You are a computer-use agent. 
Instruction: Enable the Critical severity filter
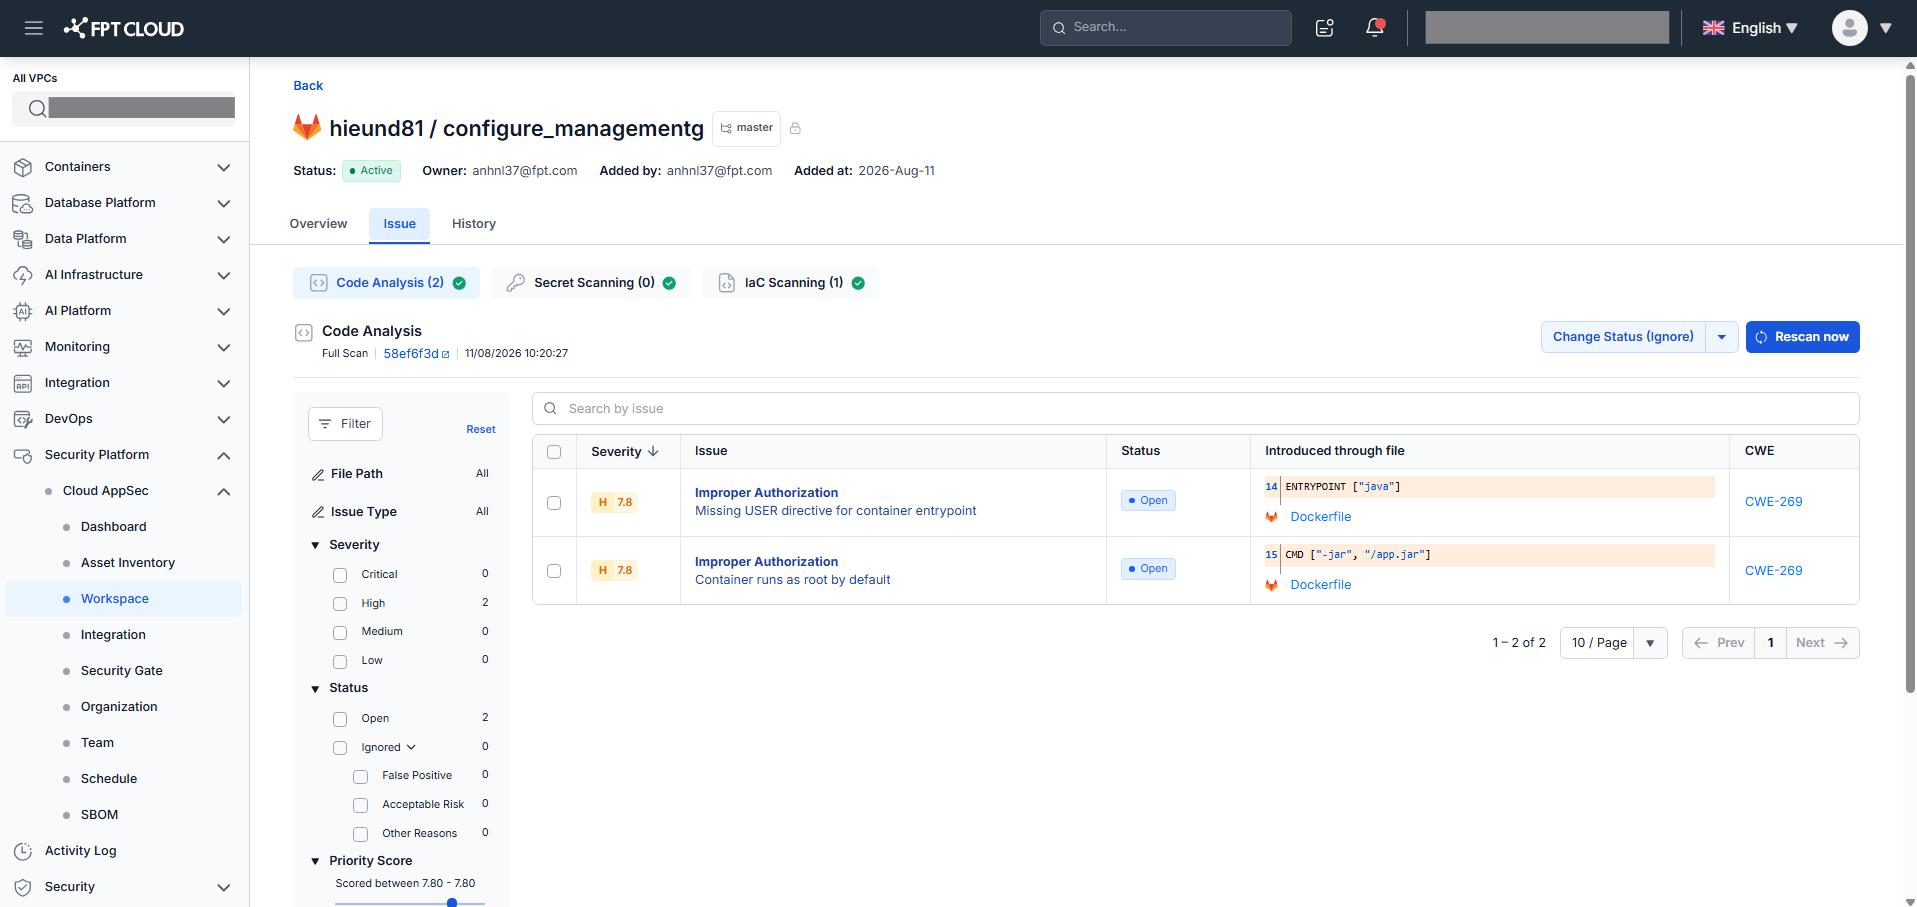(x=340, y=575)
